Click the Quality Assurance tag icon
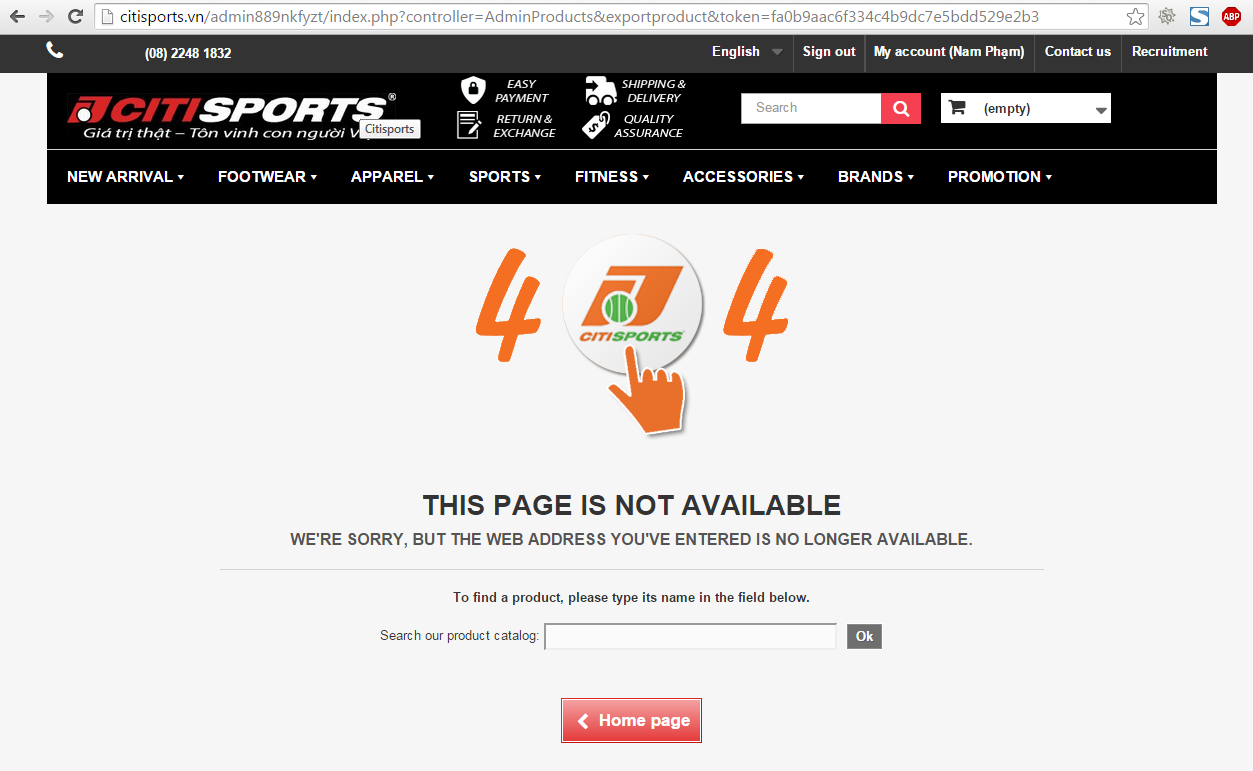1253x771 pixels. [x=597, y=126]
